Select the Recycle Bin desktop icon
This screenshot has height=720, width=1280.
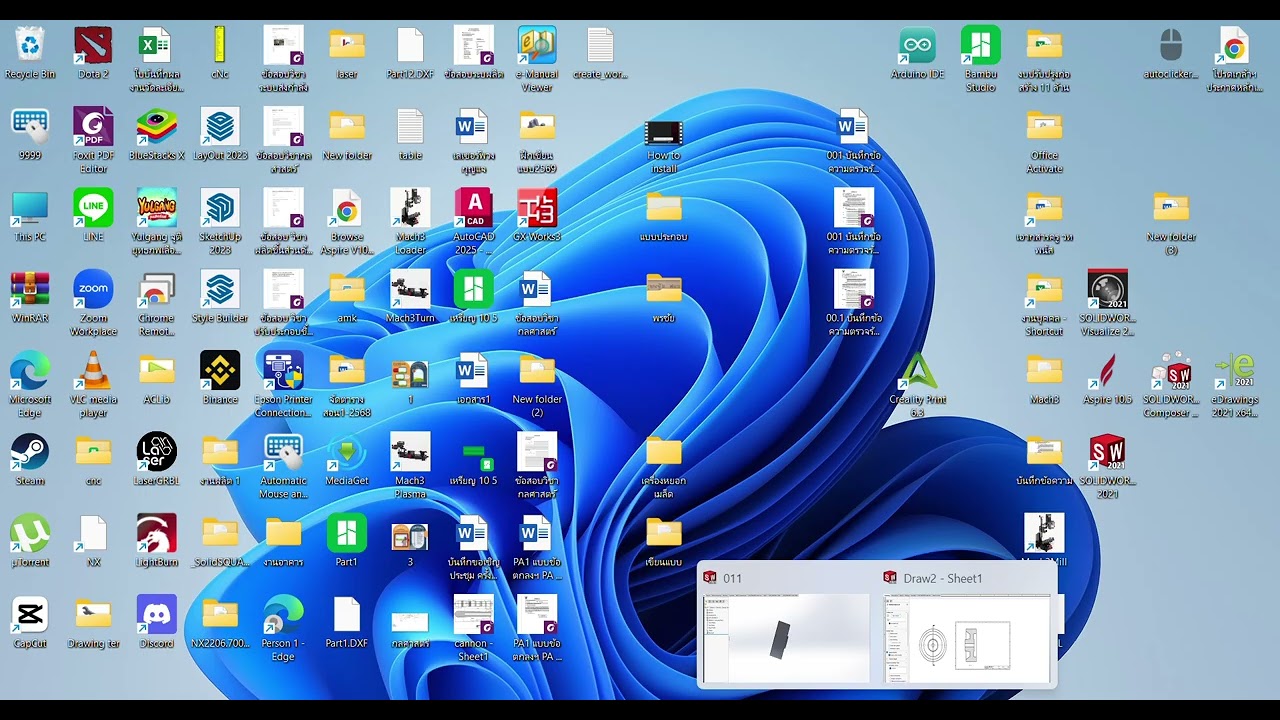click(30, 53)
